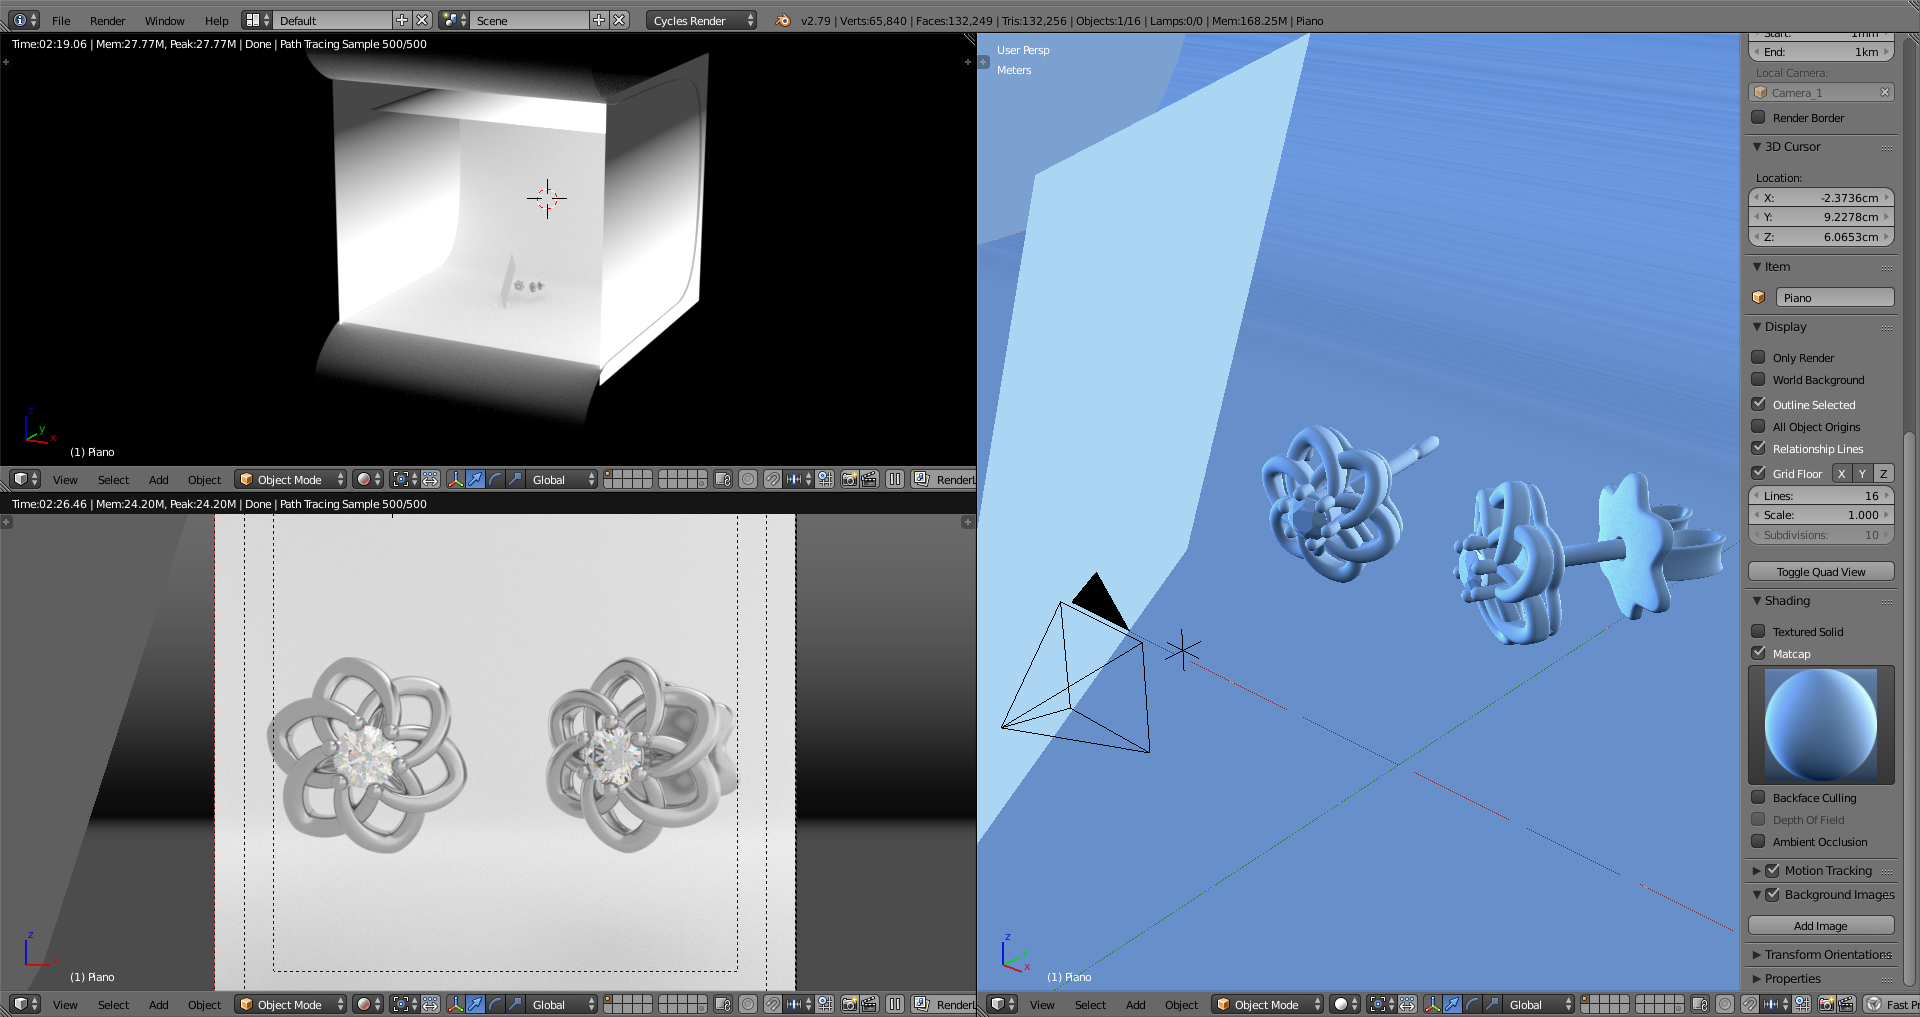1920x1017 pixels.
Task: Add a new screen layout with plus icon
Action: pos(402,20)
